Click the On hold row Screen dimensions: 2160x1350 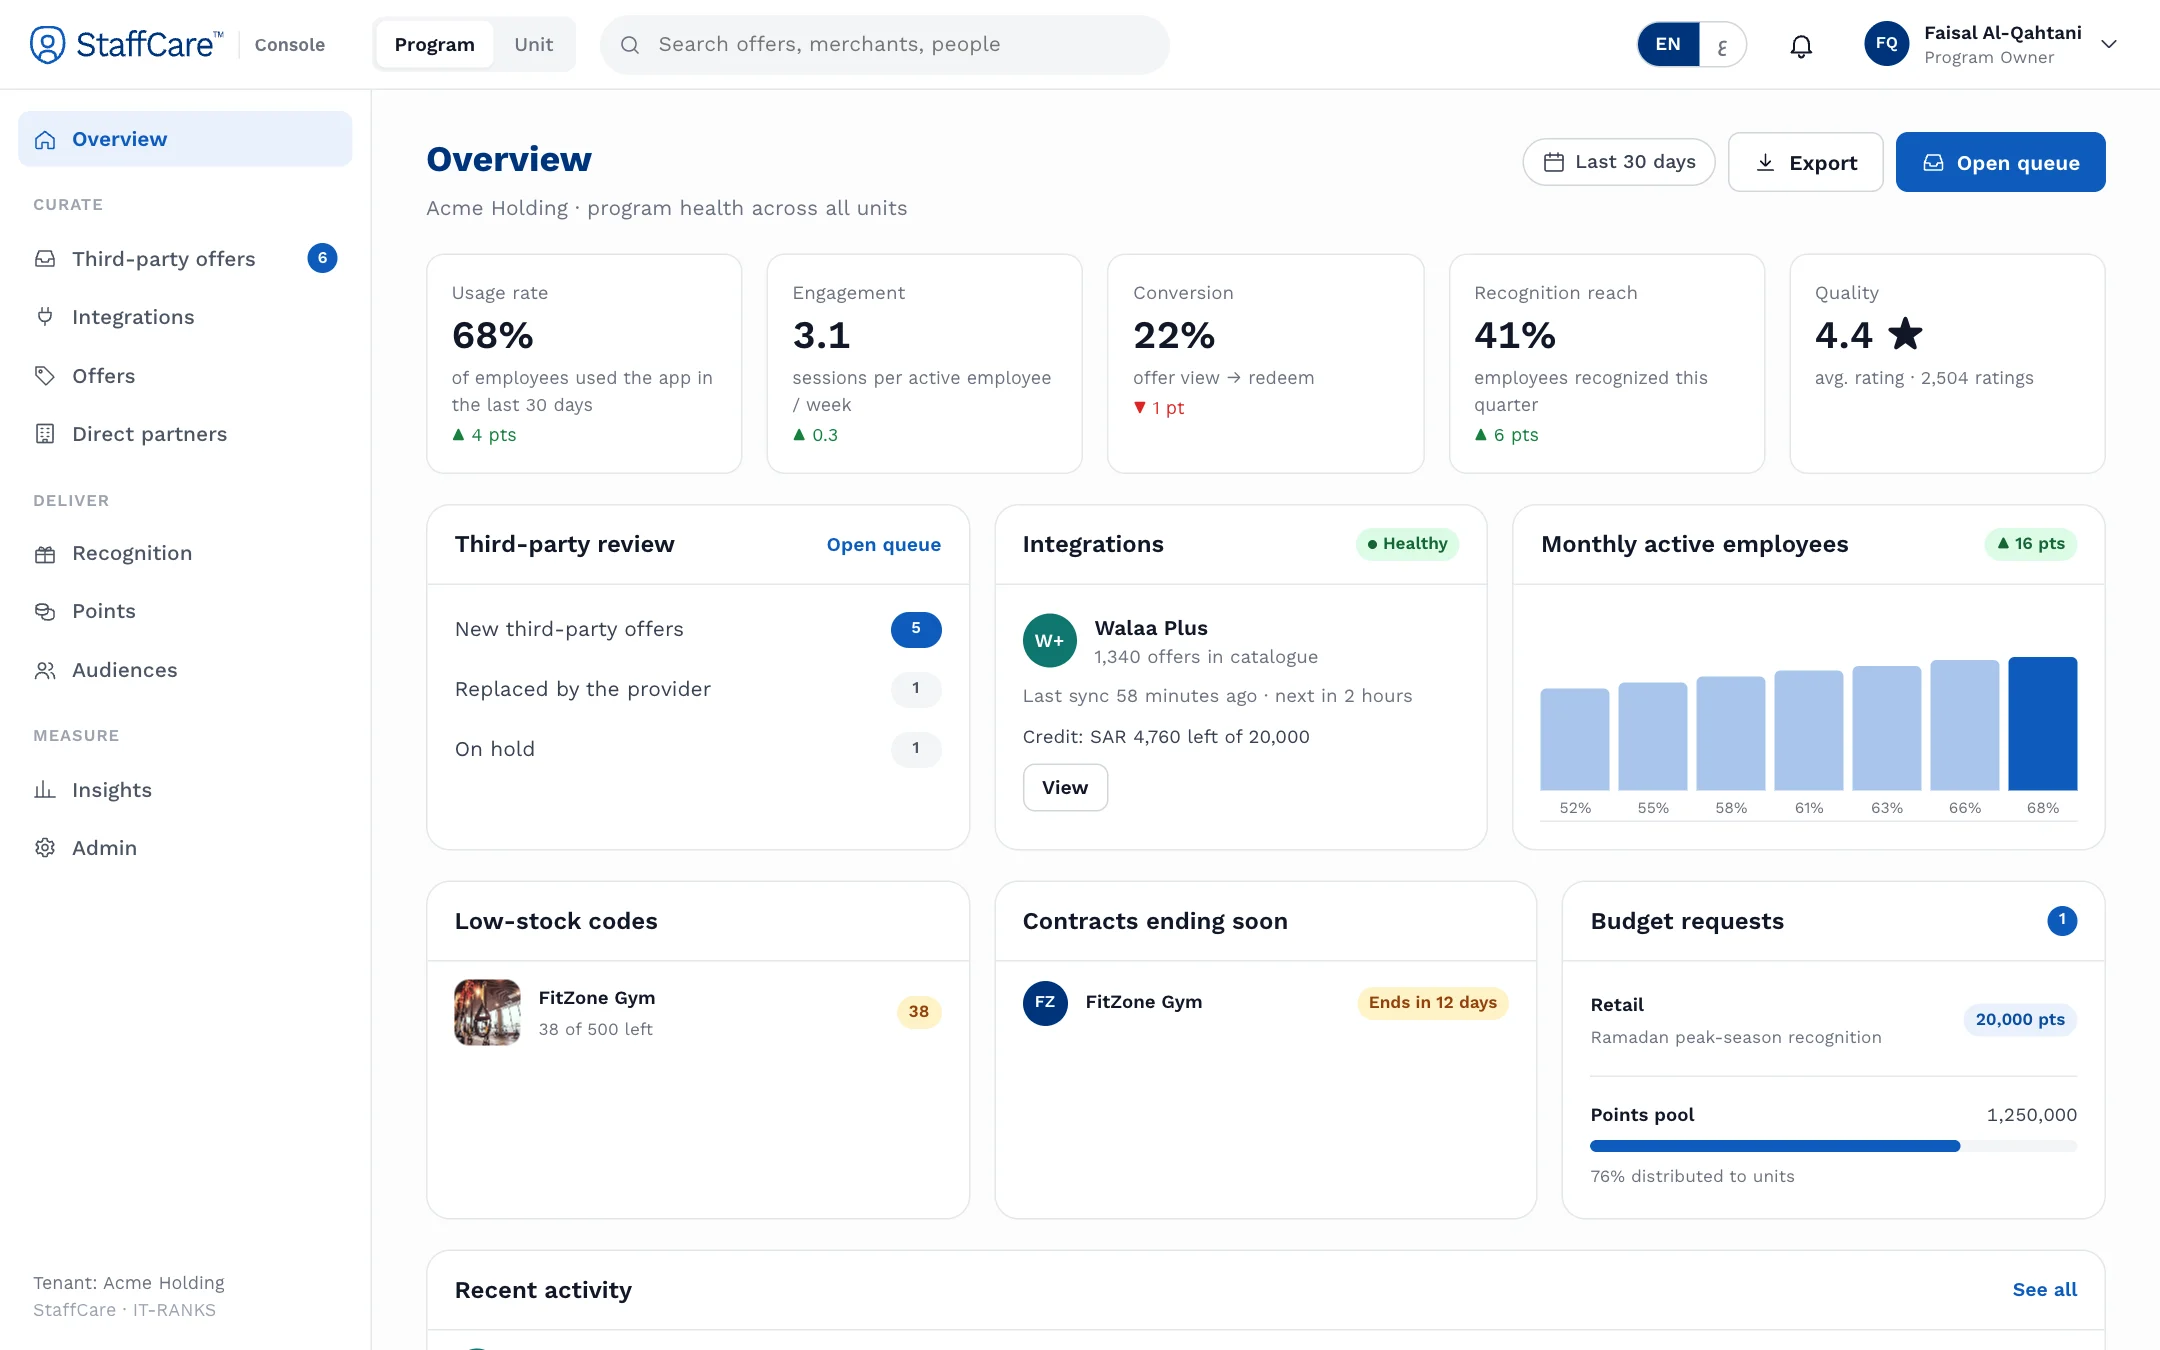click(698, 749)
